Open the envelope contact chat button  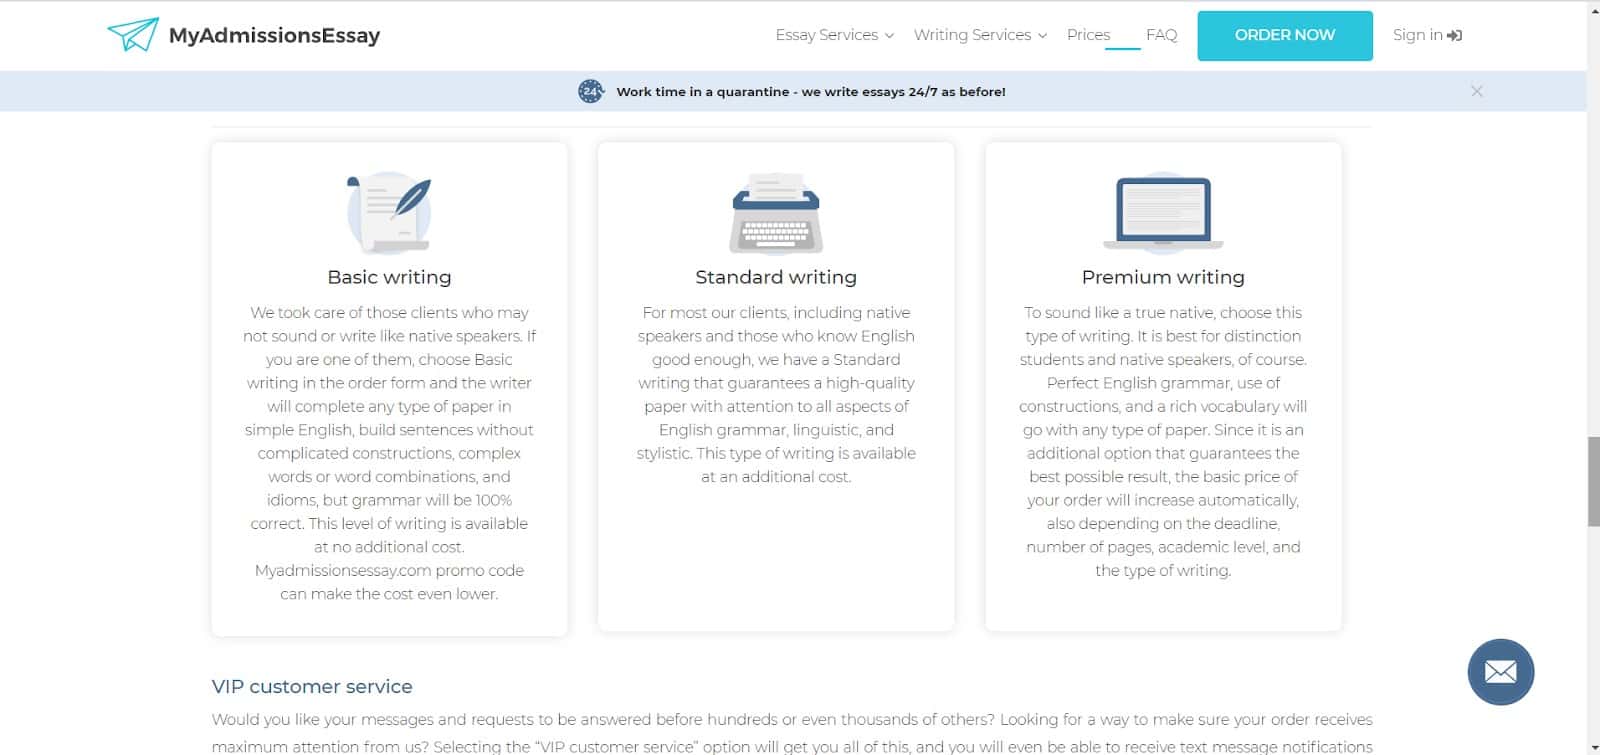tap(1500, 672)
